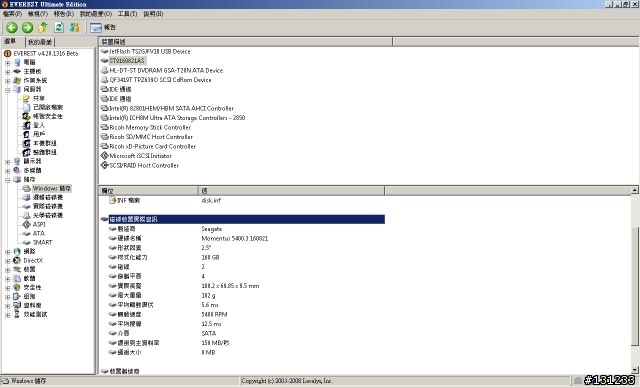Expand the DirectX tree node
The image size is (640, 388).
[8, 261]
